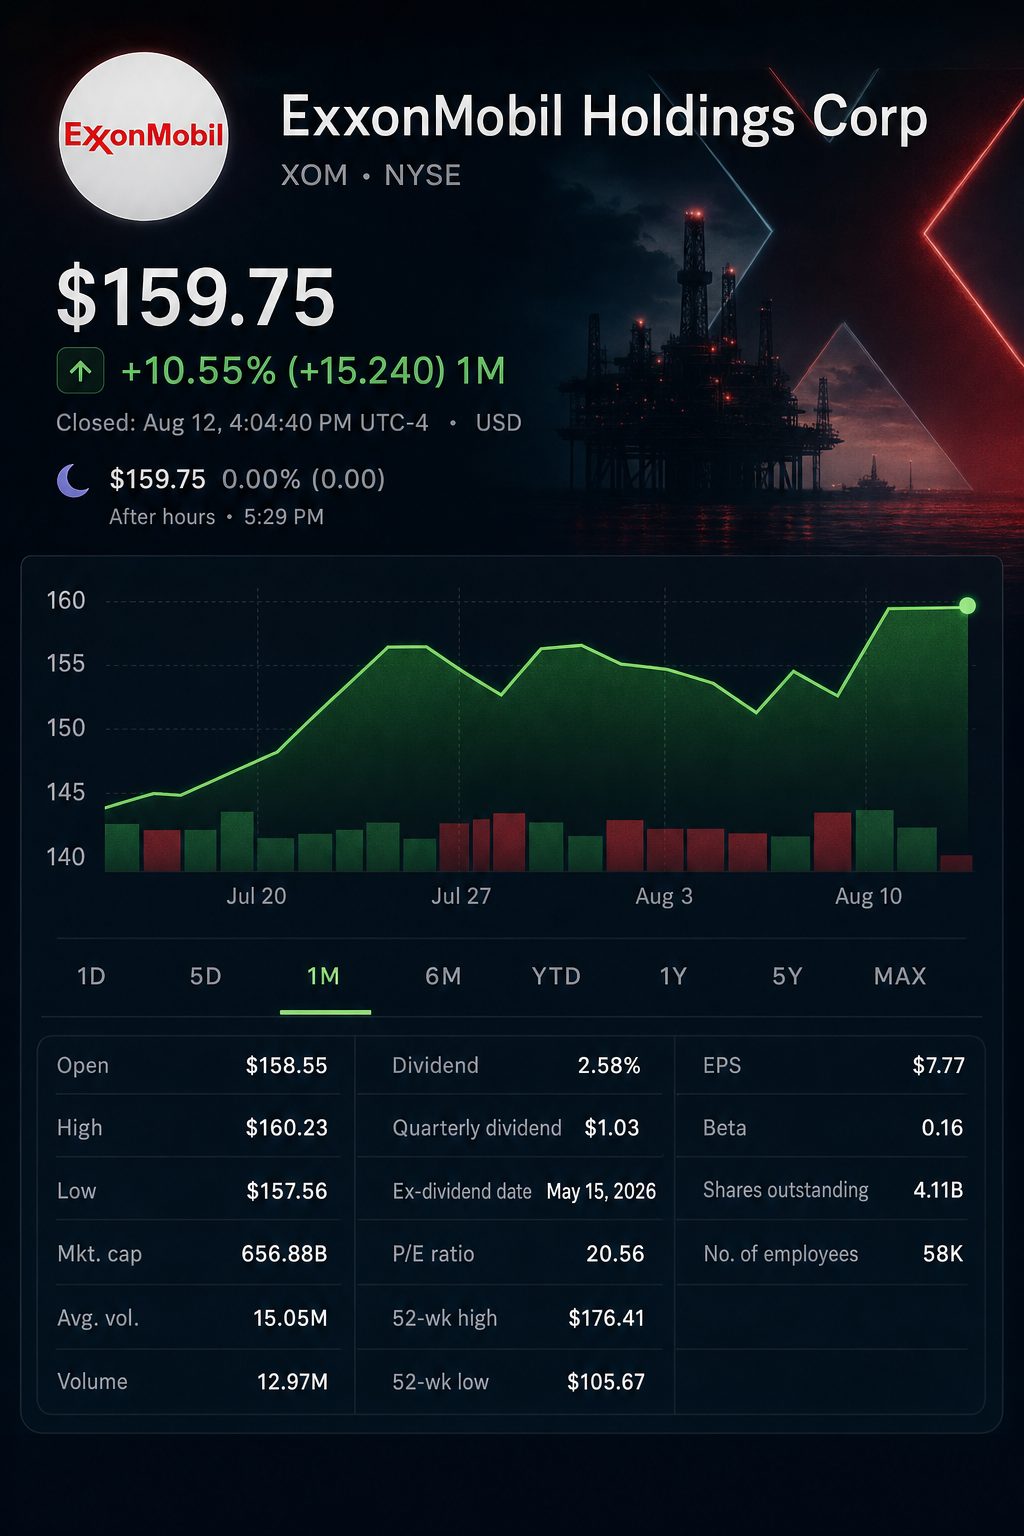Switch chart to 1Y range
This screenshot has width=1024, height=1536.
(673, 976)
